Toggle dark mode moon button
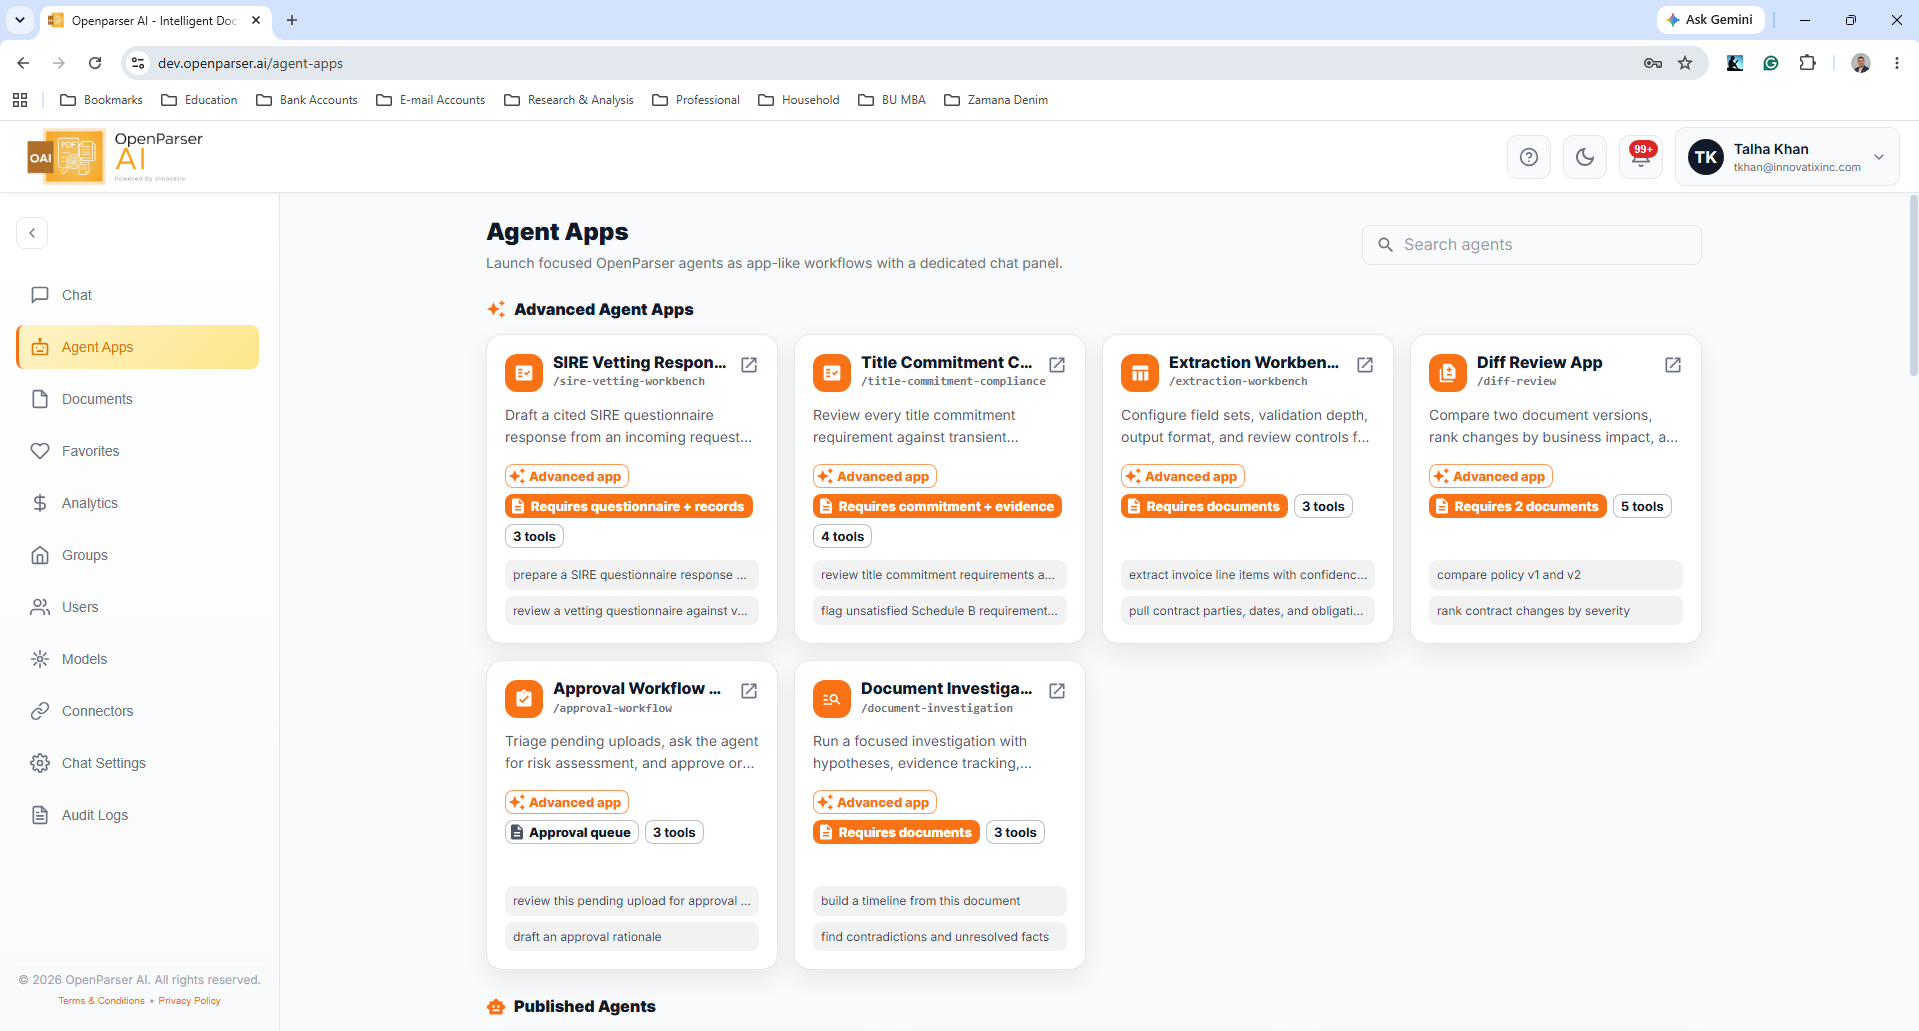This screenshot has height=1031, width=1919. click(x=1585, y=157)
